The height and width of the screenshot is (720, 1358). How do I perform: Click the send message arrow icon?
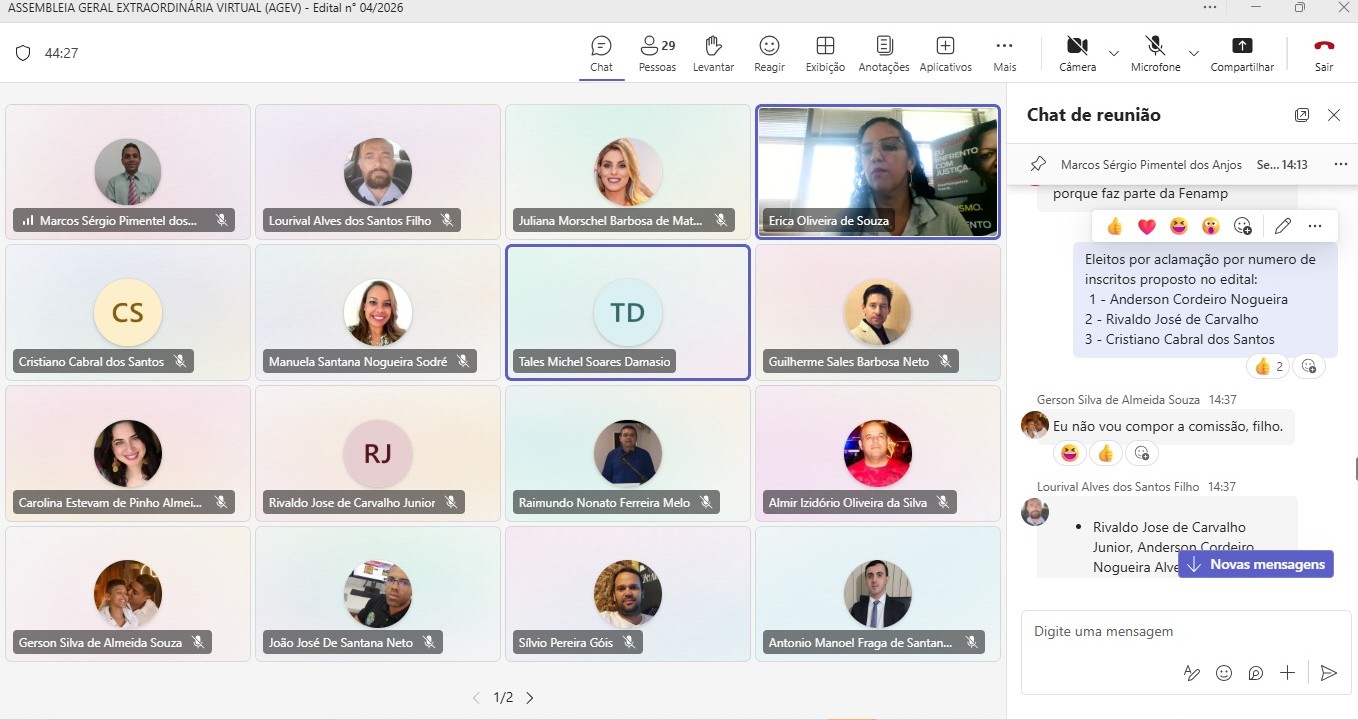pos(1328,673)
